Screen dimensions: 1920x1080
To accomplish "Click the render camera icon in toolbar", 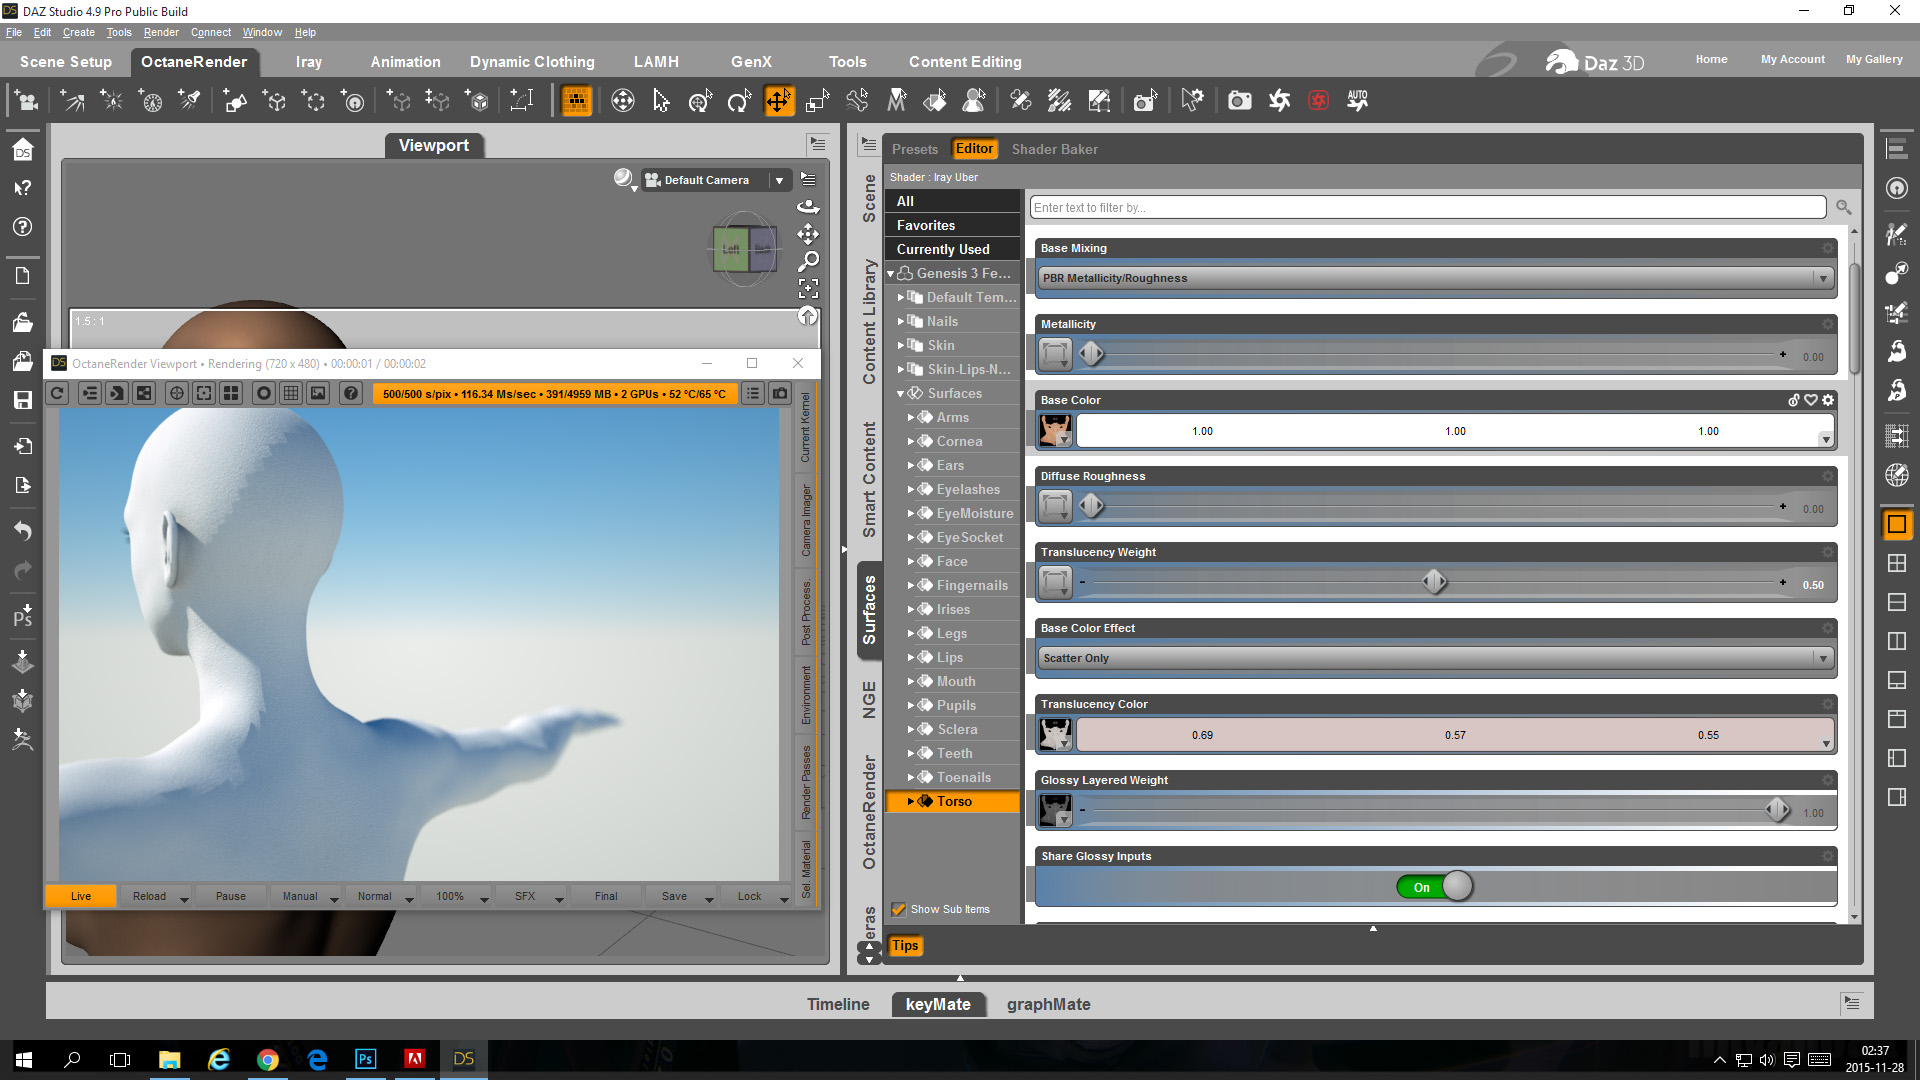I will (1239, 100).
